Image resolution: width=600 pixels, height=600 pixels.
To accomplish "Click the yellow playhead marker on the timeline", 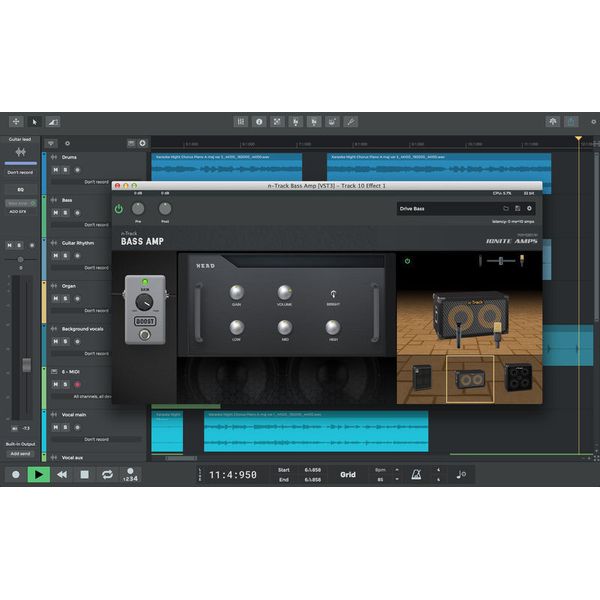I will (x=578, y=138).
